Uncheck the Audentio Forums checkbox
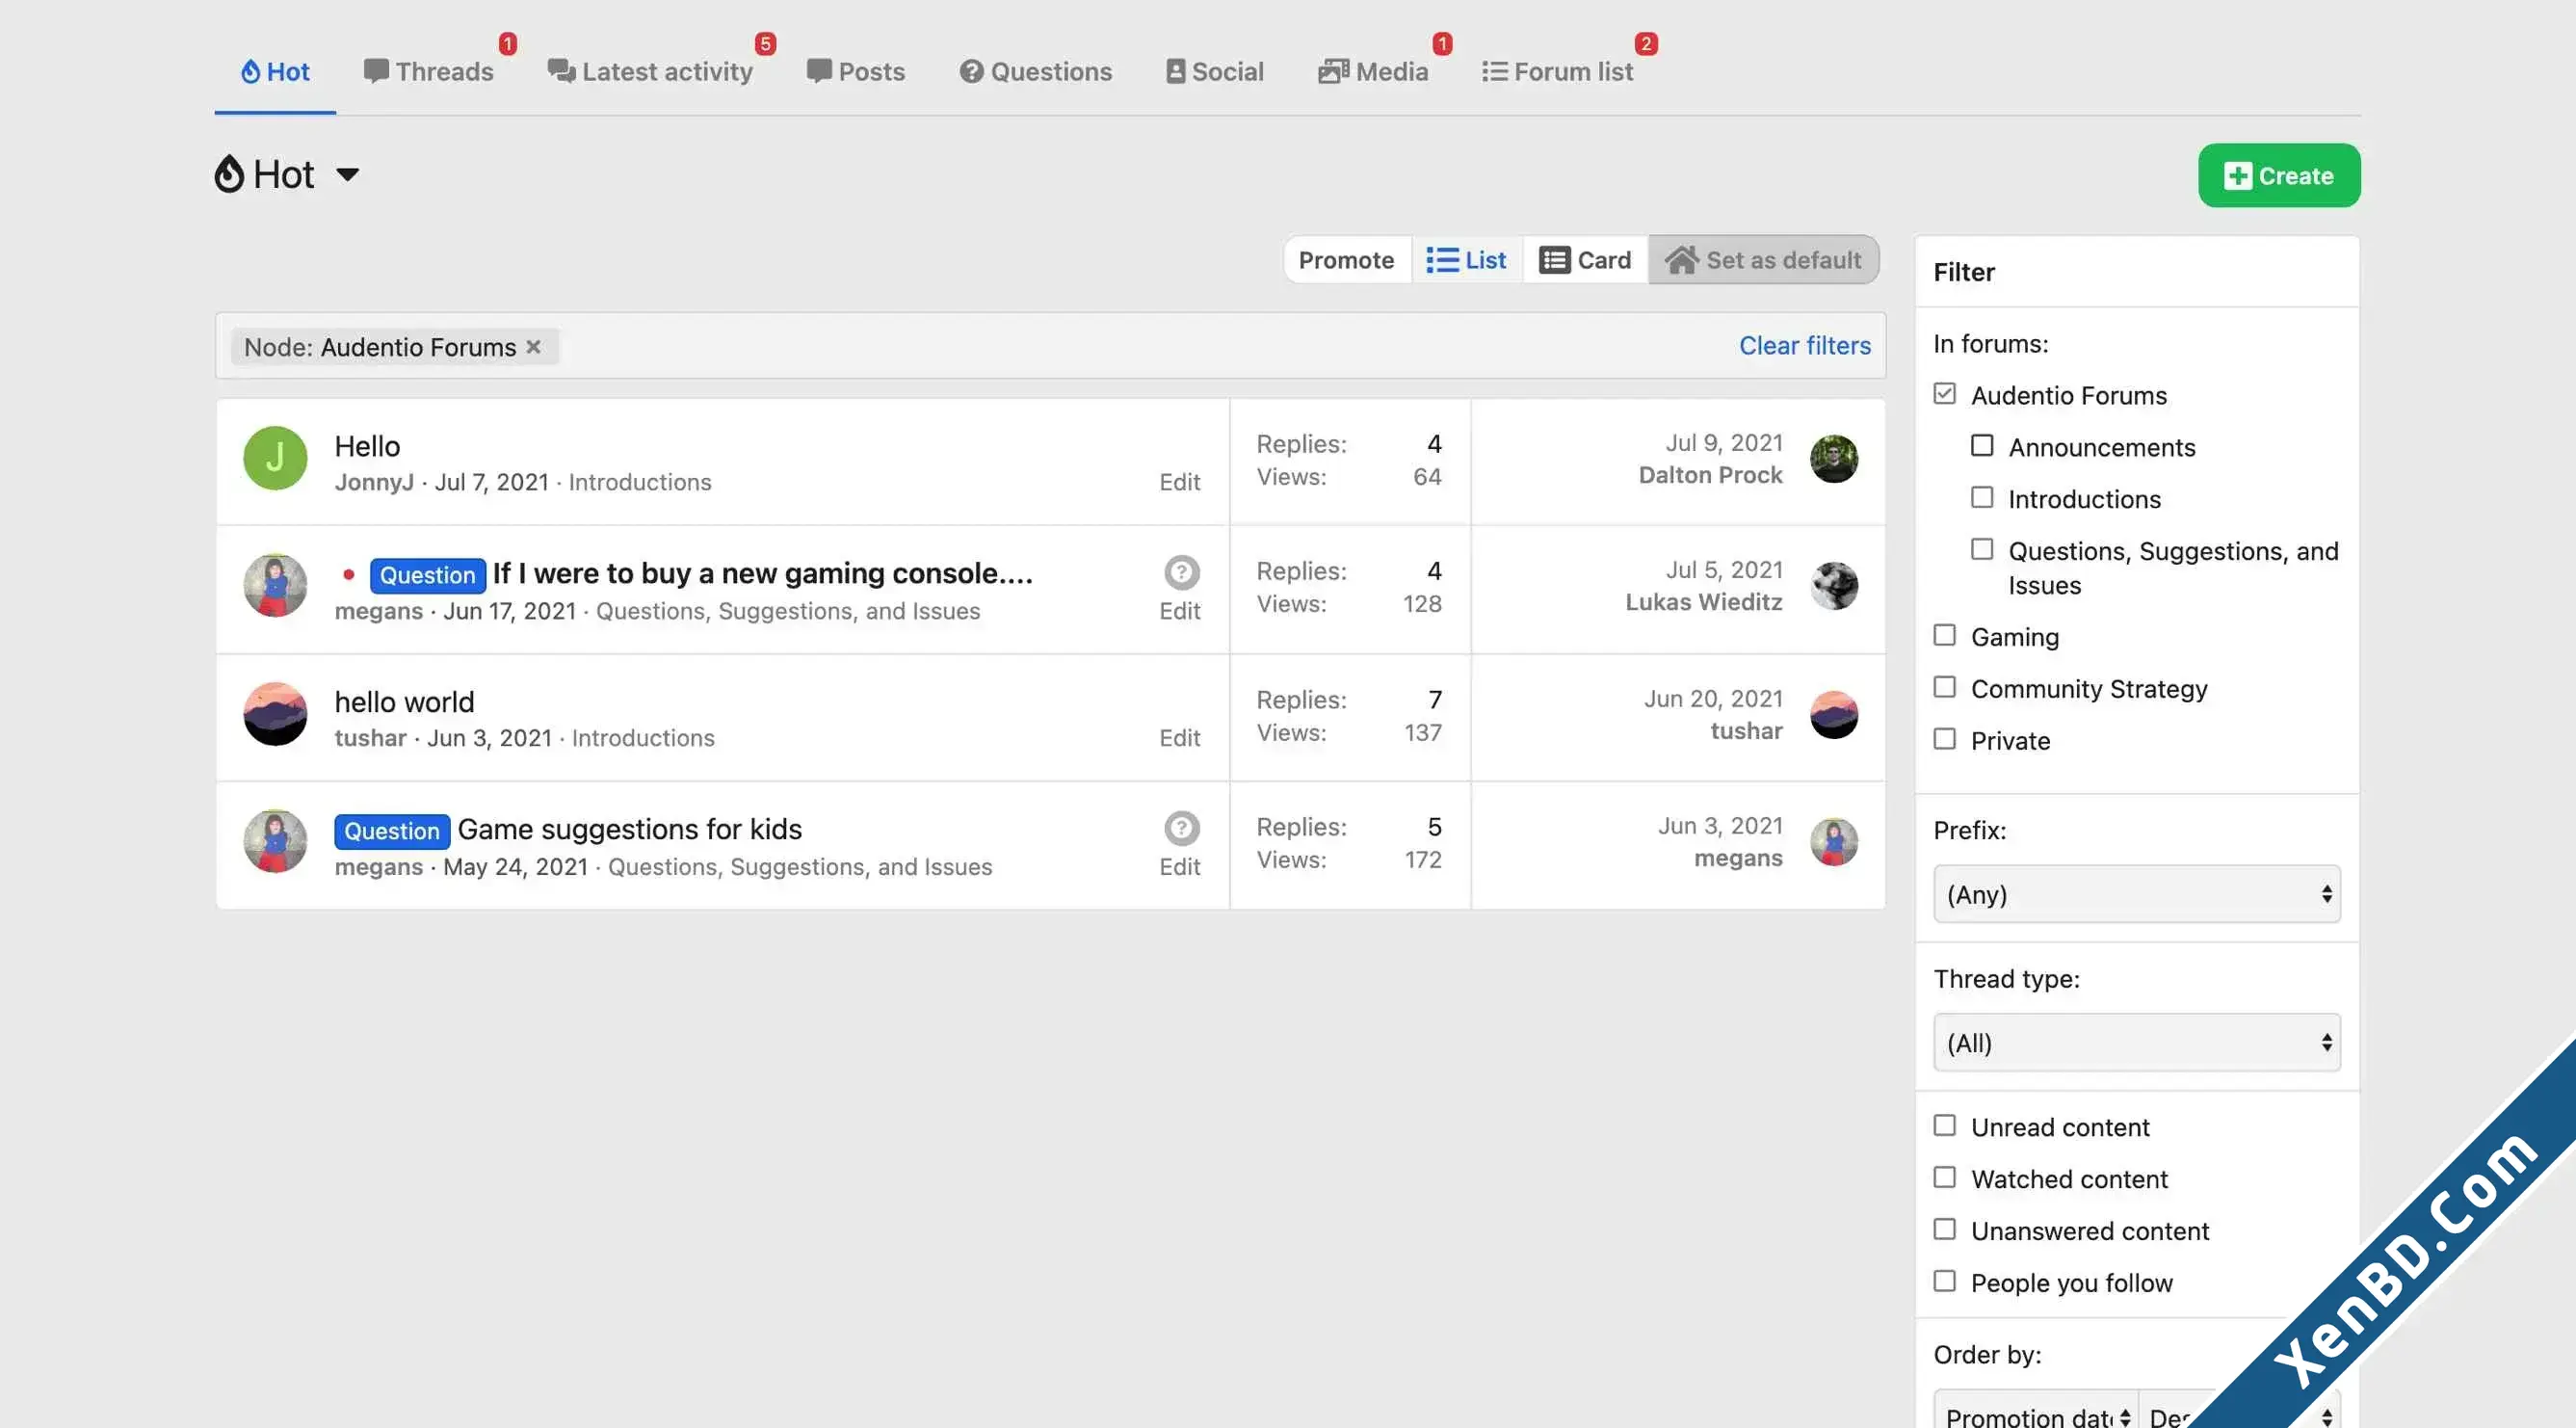The height and width of the screenshot is (1428, 2576). tap(1944, 394)
